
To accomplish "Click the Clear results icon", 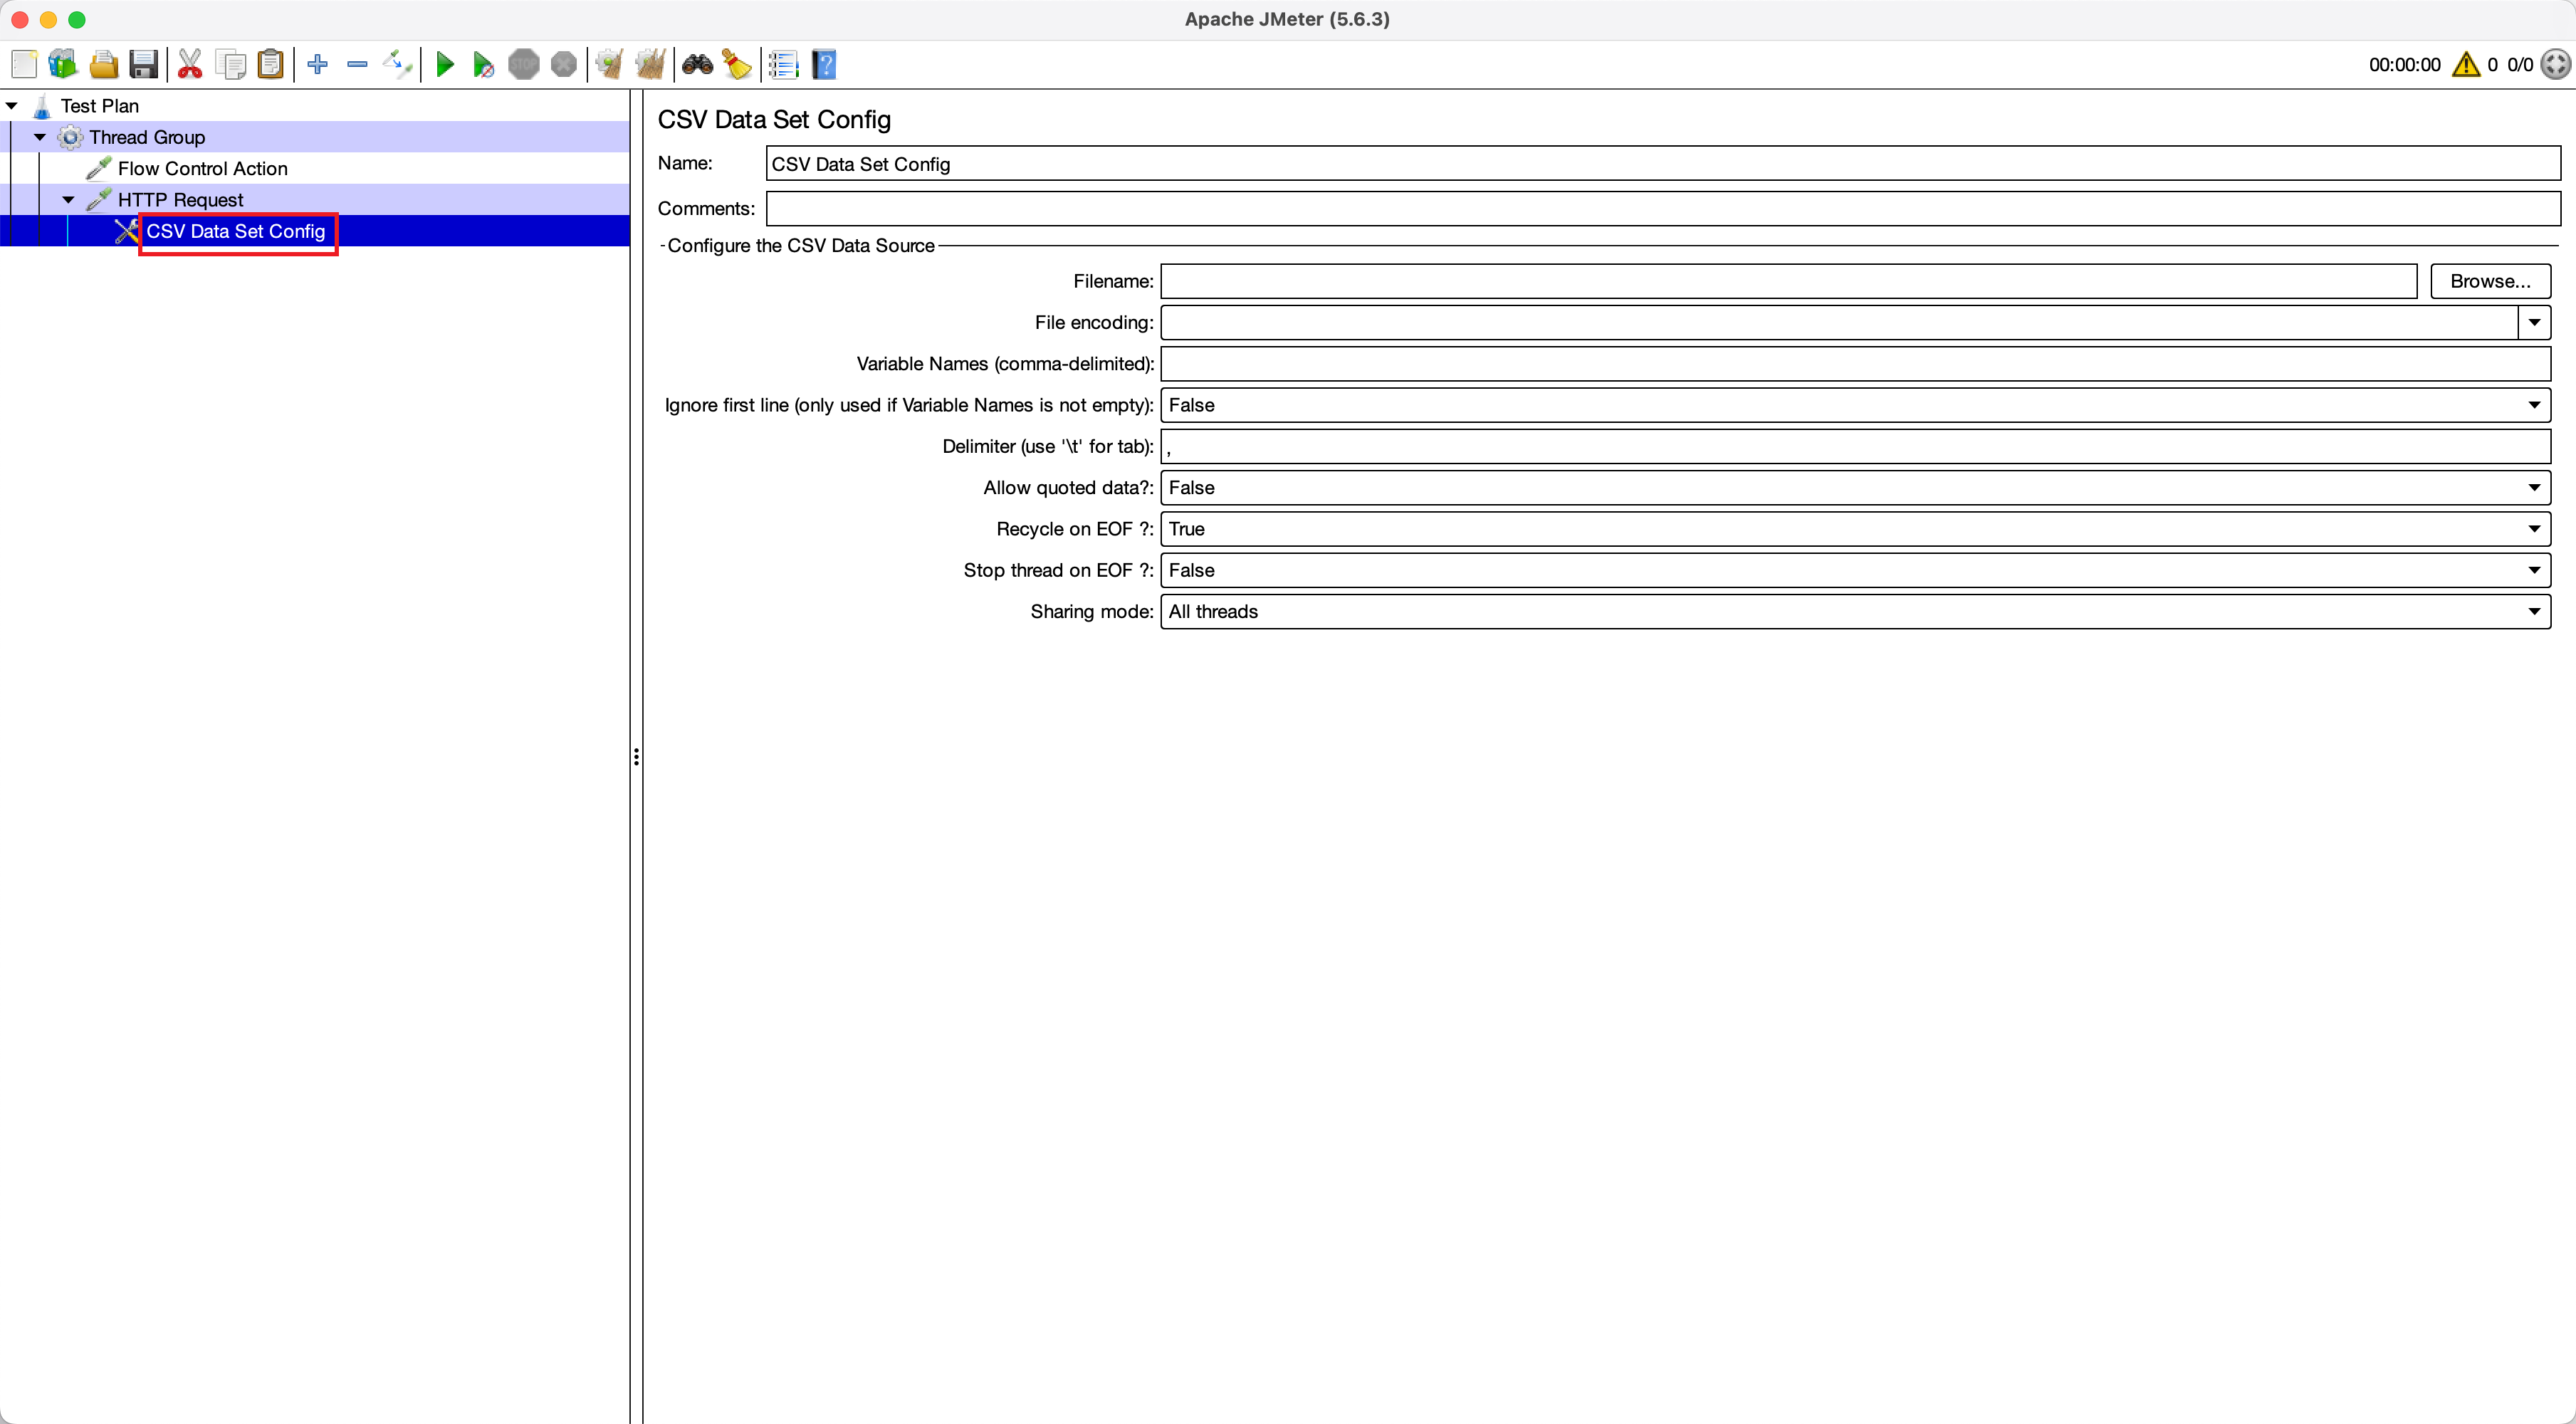I will [610, 65].
